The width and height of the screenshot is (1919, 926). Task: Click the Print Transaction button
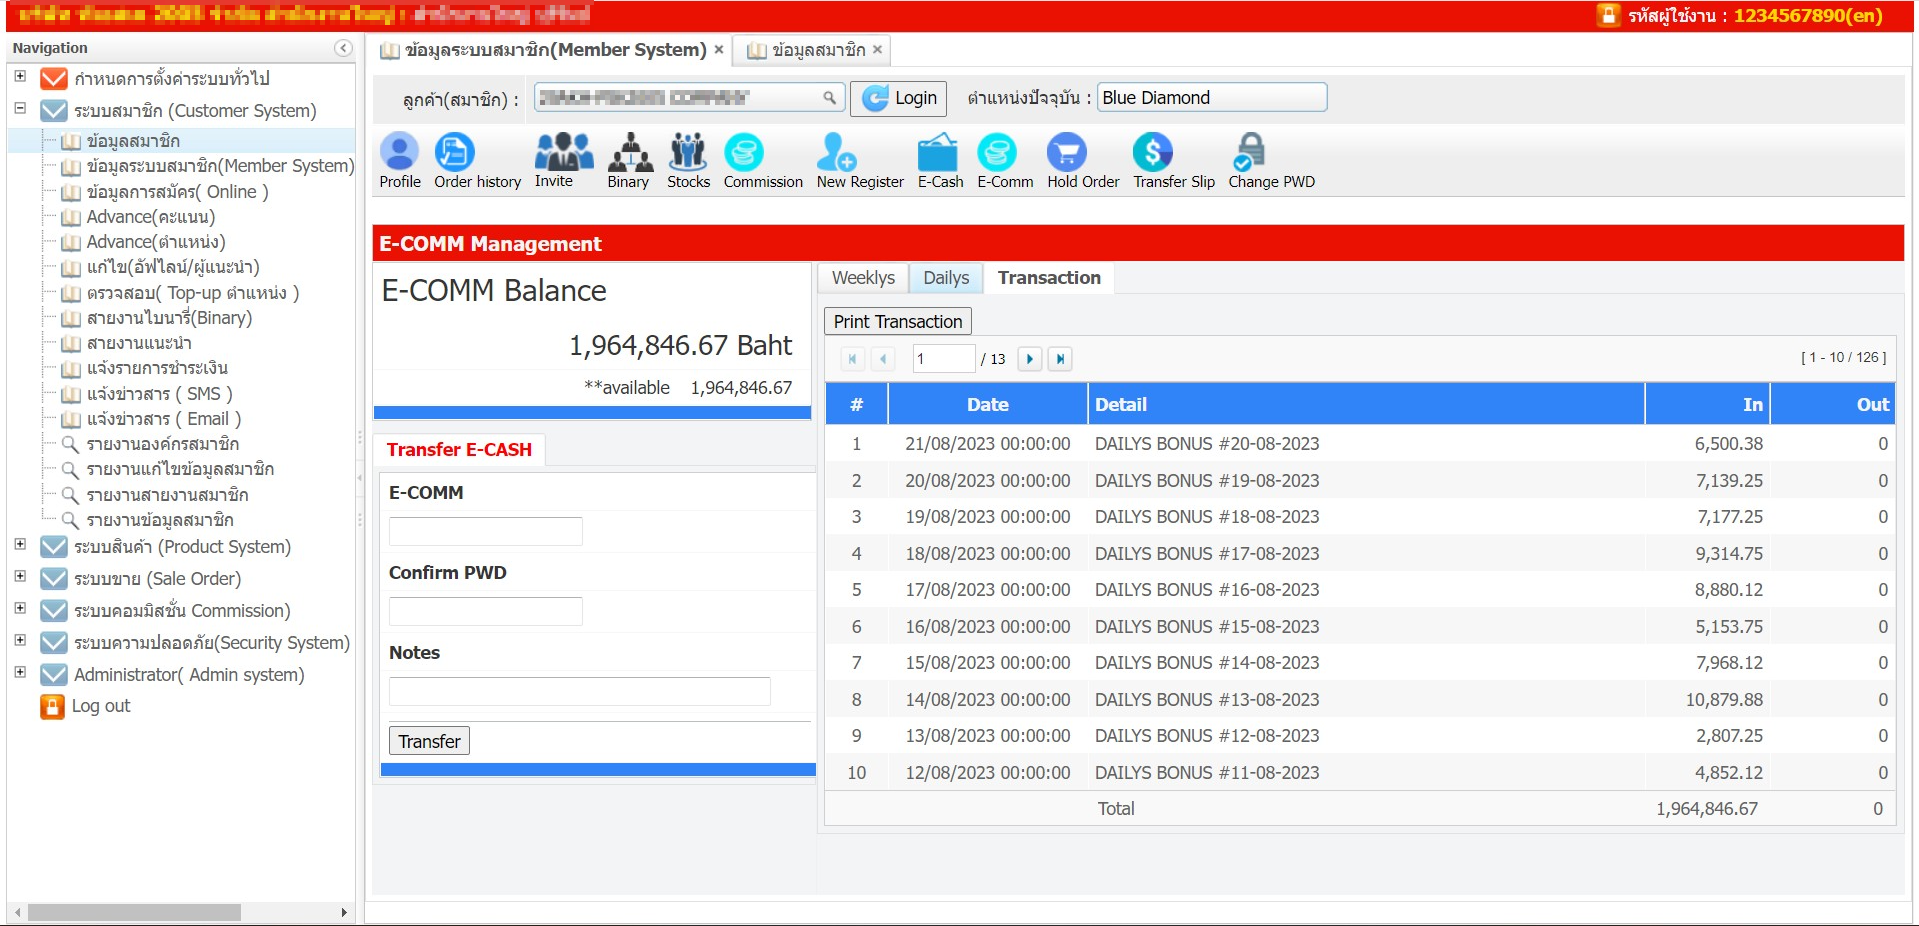point(897,322)
